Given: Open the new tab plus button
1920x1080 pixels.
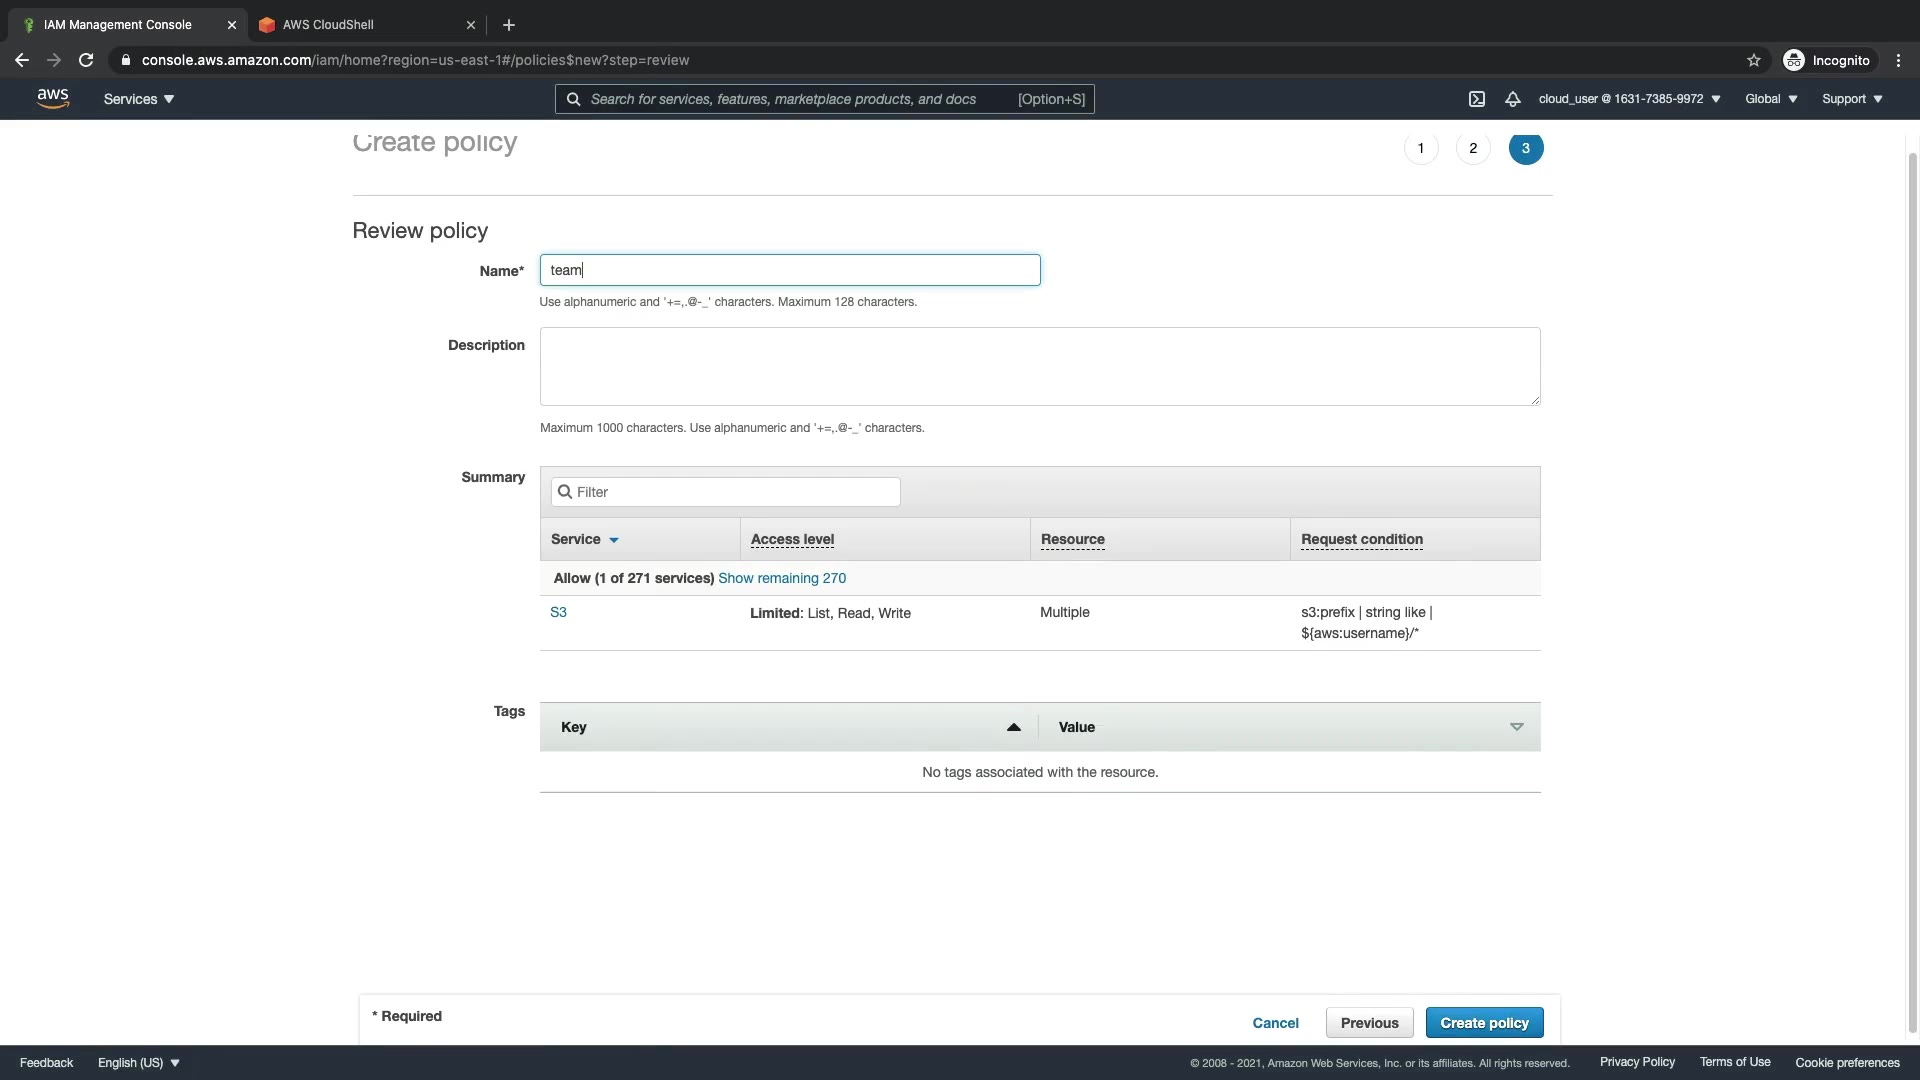Looking at the screenshot, I should click(509, 25).
